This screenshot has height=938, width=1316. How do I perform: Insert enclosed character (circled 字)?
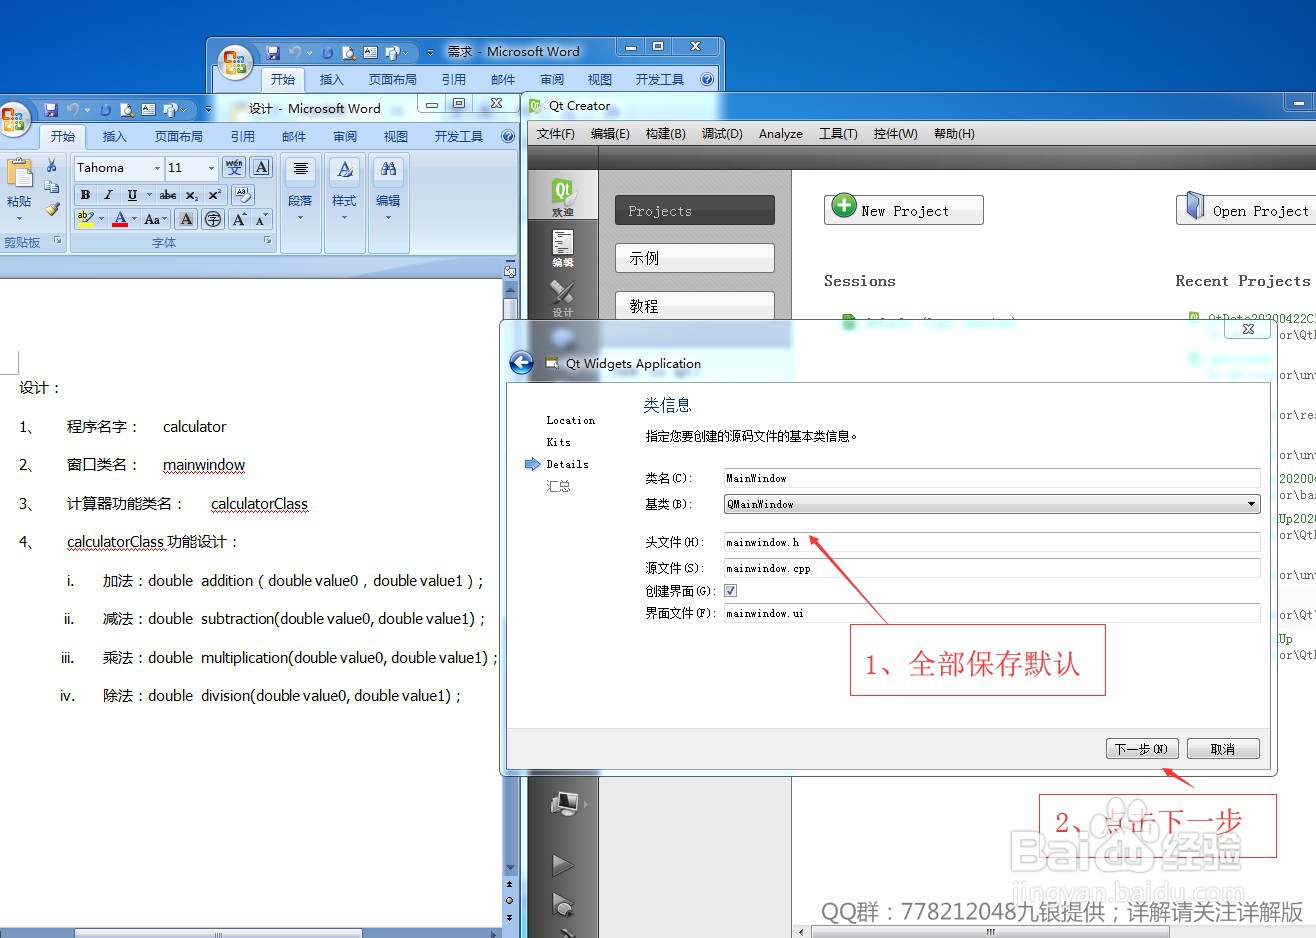click(x=213, y=219)
